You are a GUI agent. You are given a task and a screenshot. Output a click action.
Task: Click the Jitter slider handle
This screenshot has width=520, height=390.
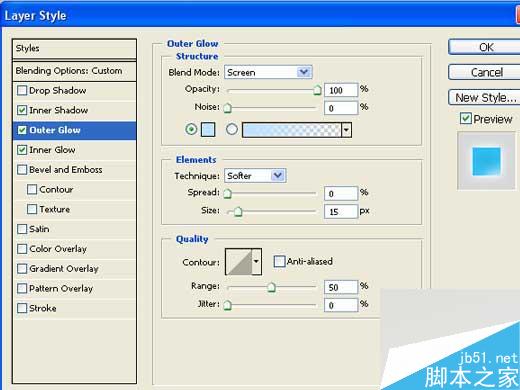pyautogui.click(x=227, y=305)
